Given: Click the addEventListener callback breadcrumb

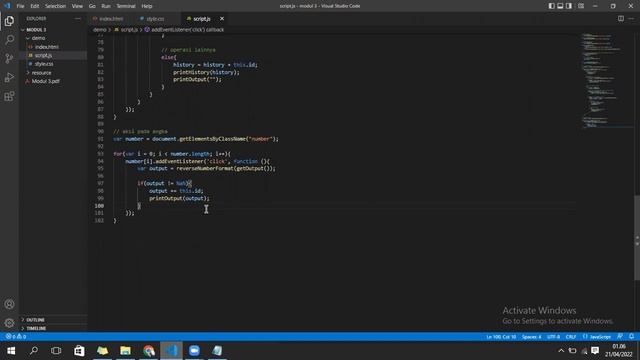Looking at the screenshot, I should click(184, 30).
